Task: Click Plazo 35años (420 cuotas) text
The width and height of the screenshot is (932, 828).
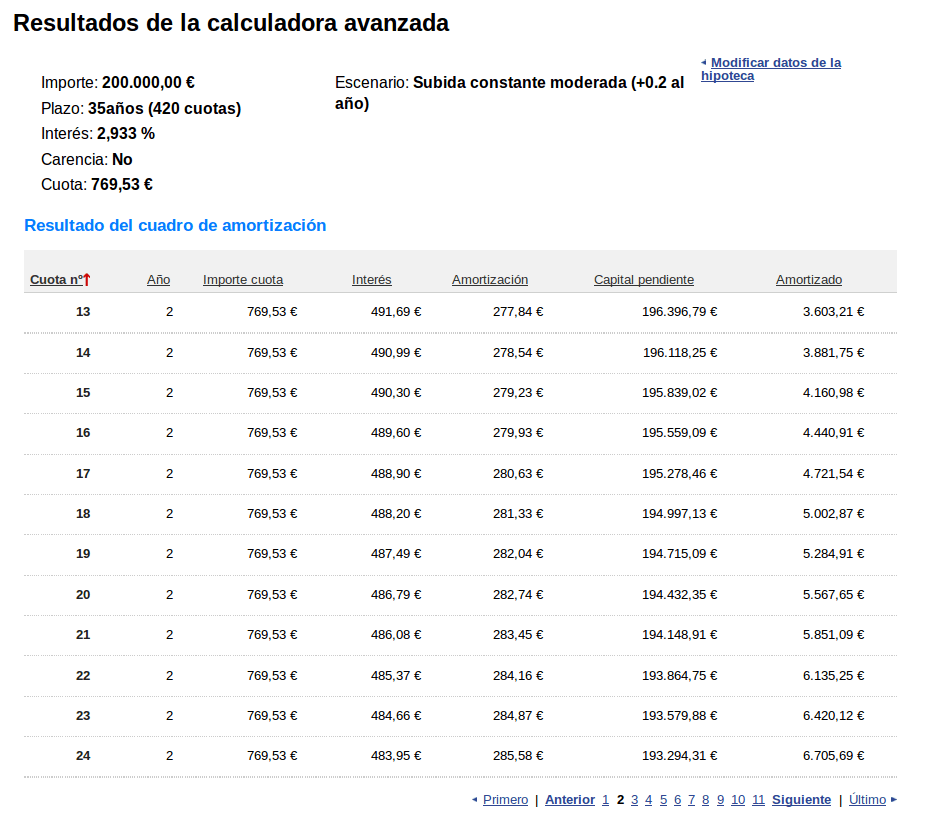Action: click(x=141, y=108)
